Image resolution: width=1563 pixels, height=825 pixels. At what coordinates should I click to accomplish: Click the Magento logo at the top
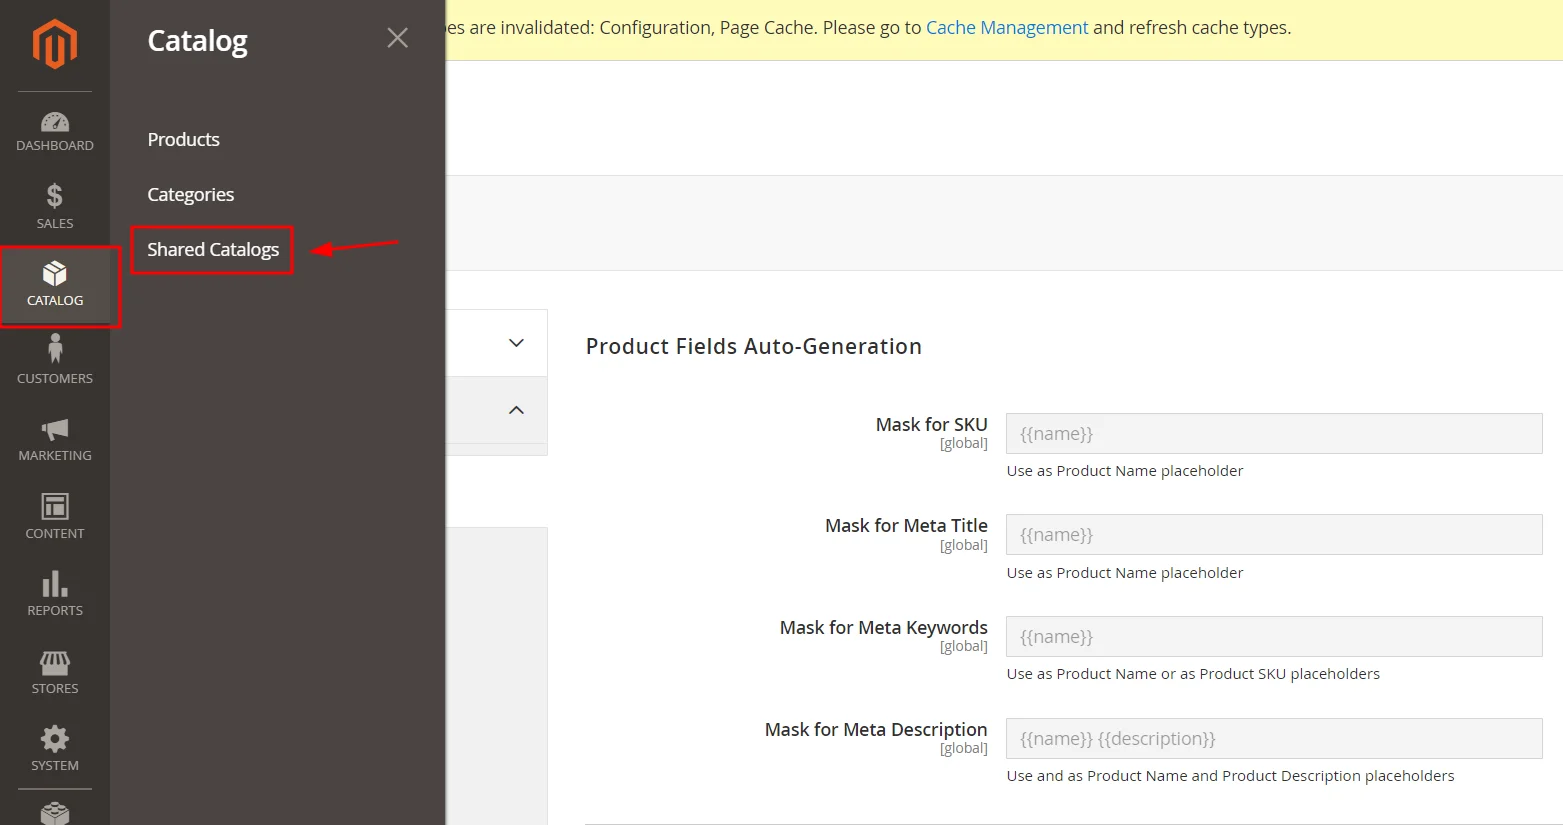click(x=54, y=44)
